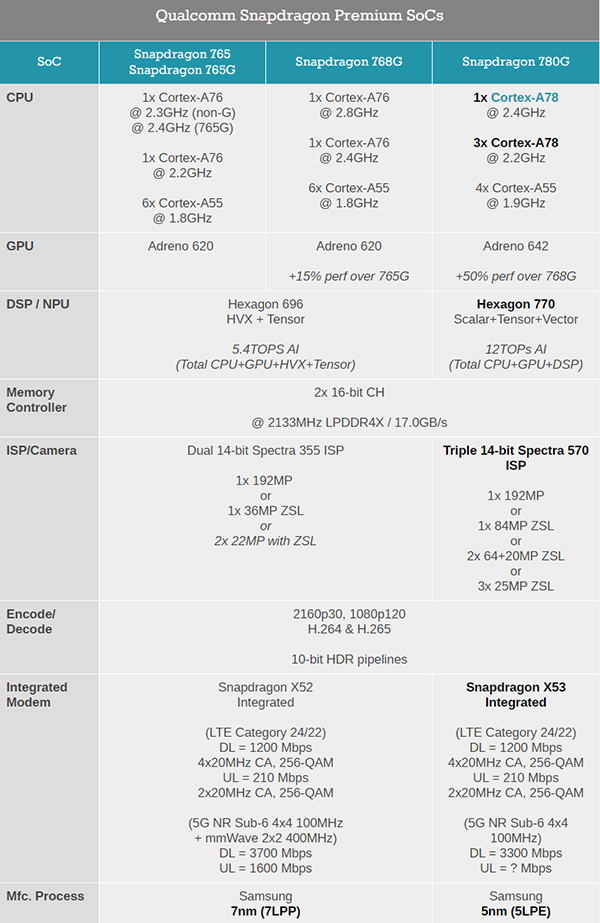Click the Integrated Modem row label
The height and width of the screenshot is (923, 600).
coord(37,695)
